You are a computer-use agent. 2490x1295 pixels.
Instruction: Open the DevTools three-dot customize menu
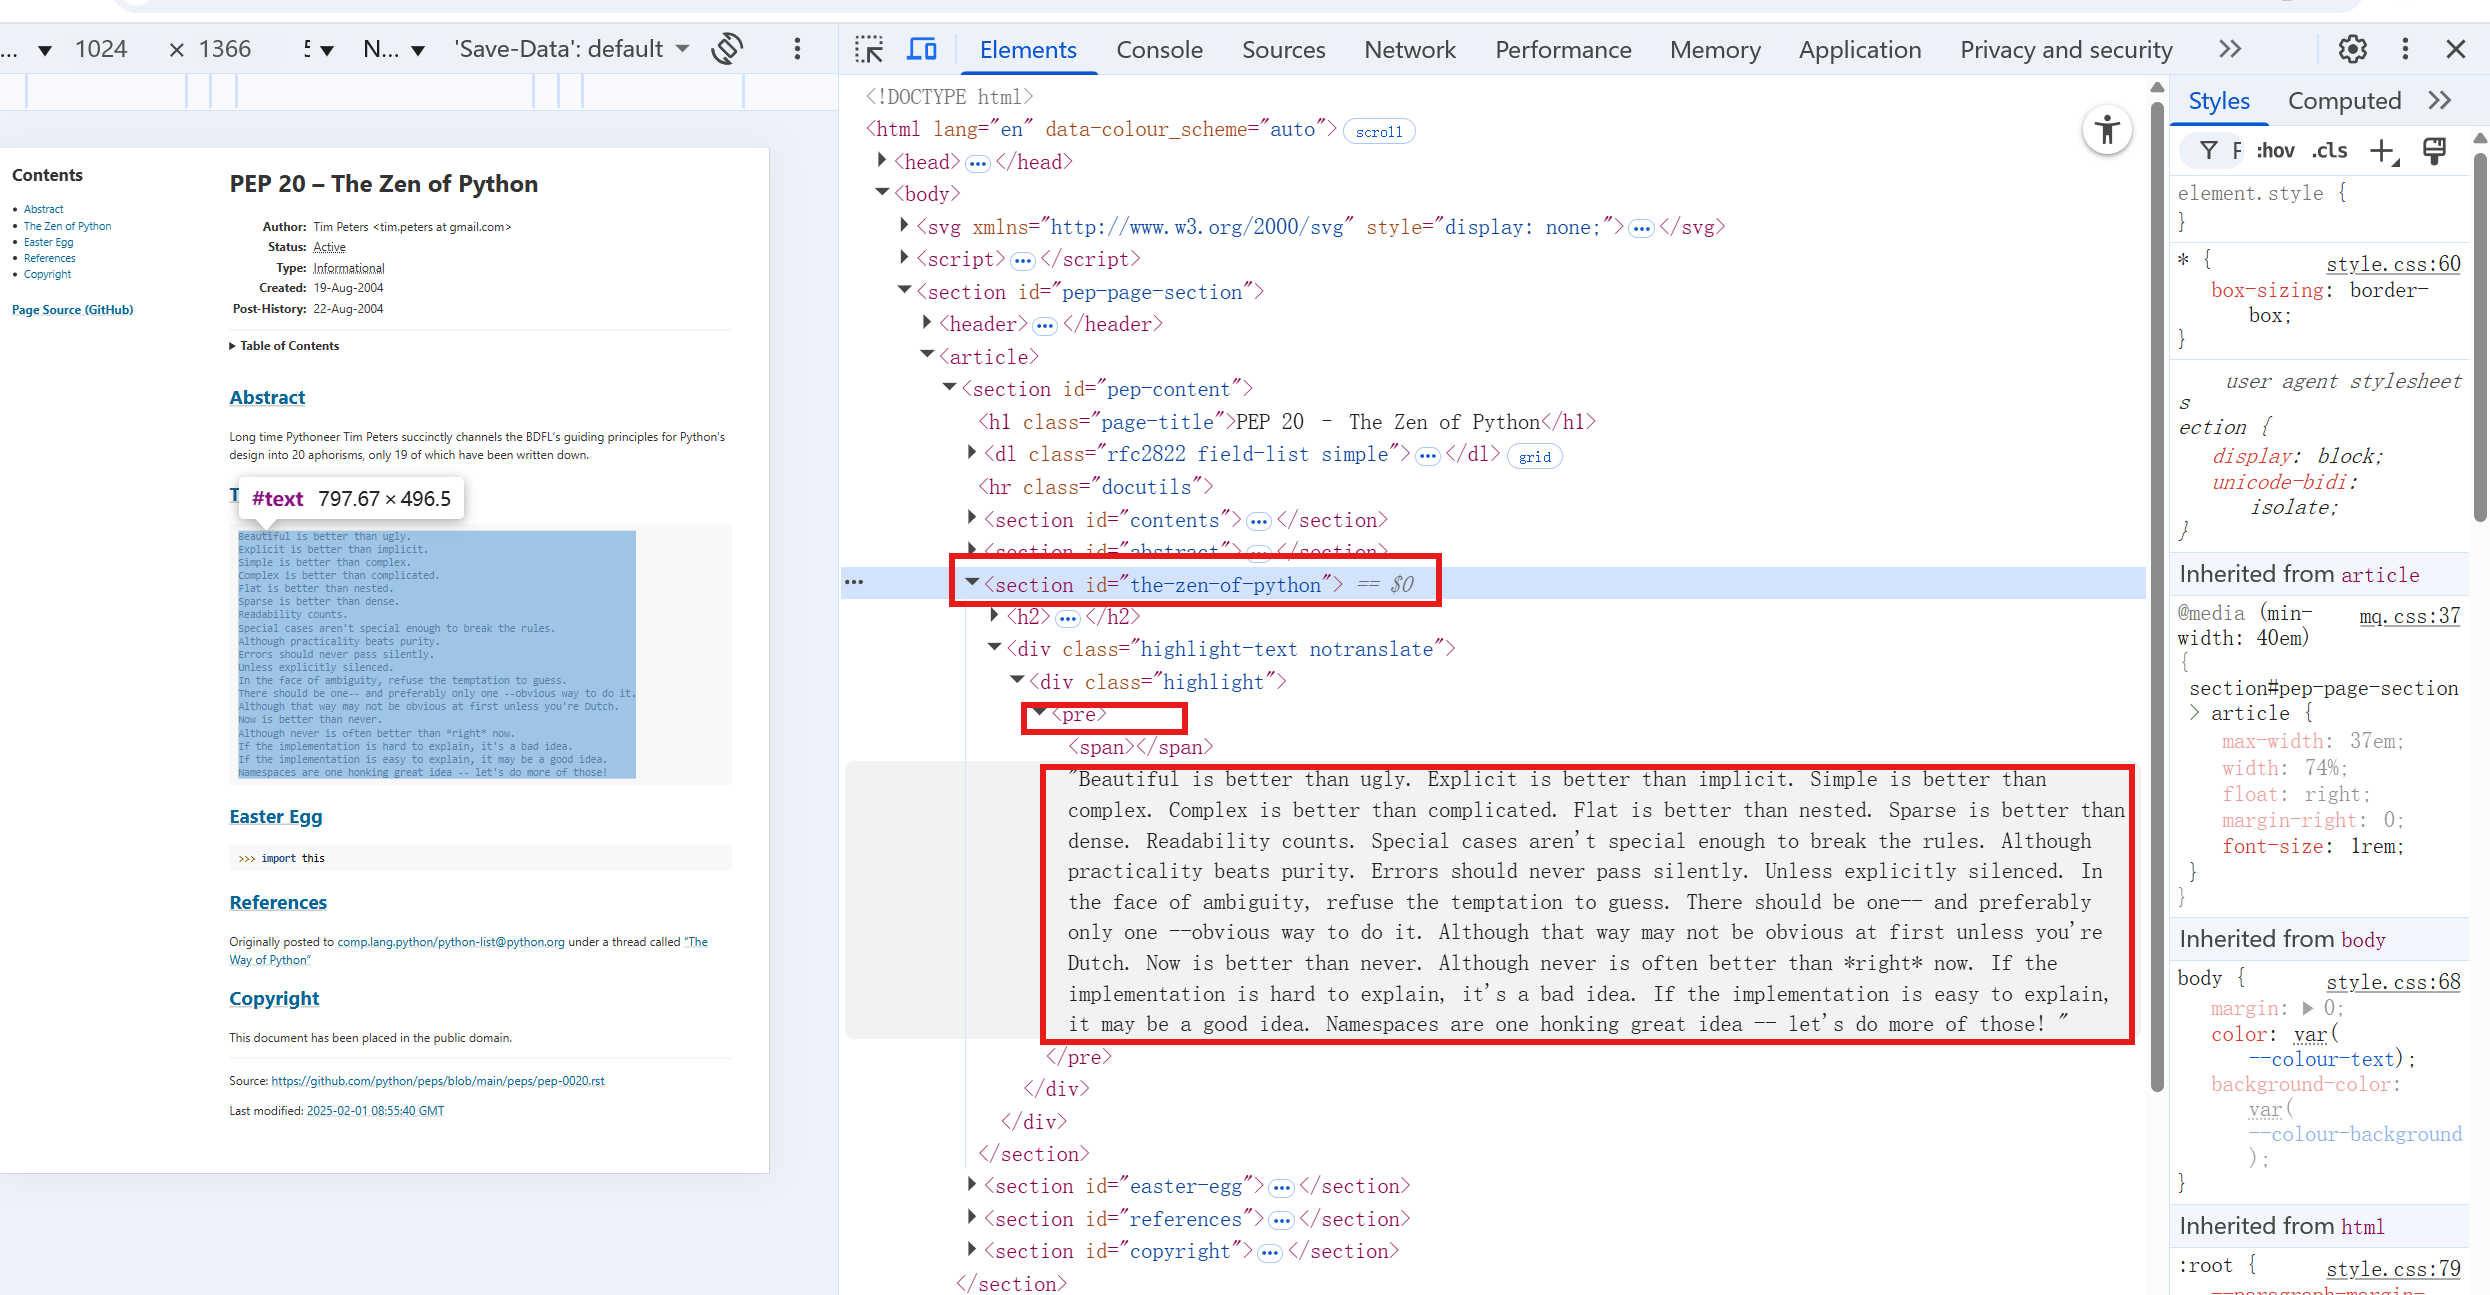(x=2405, y=49)
